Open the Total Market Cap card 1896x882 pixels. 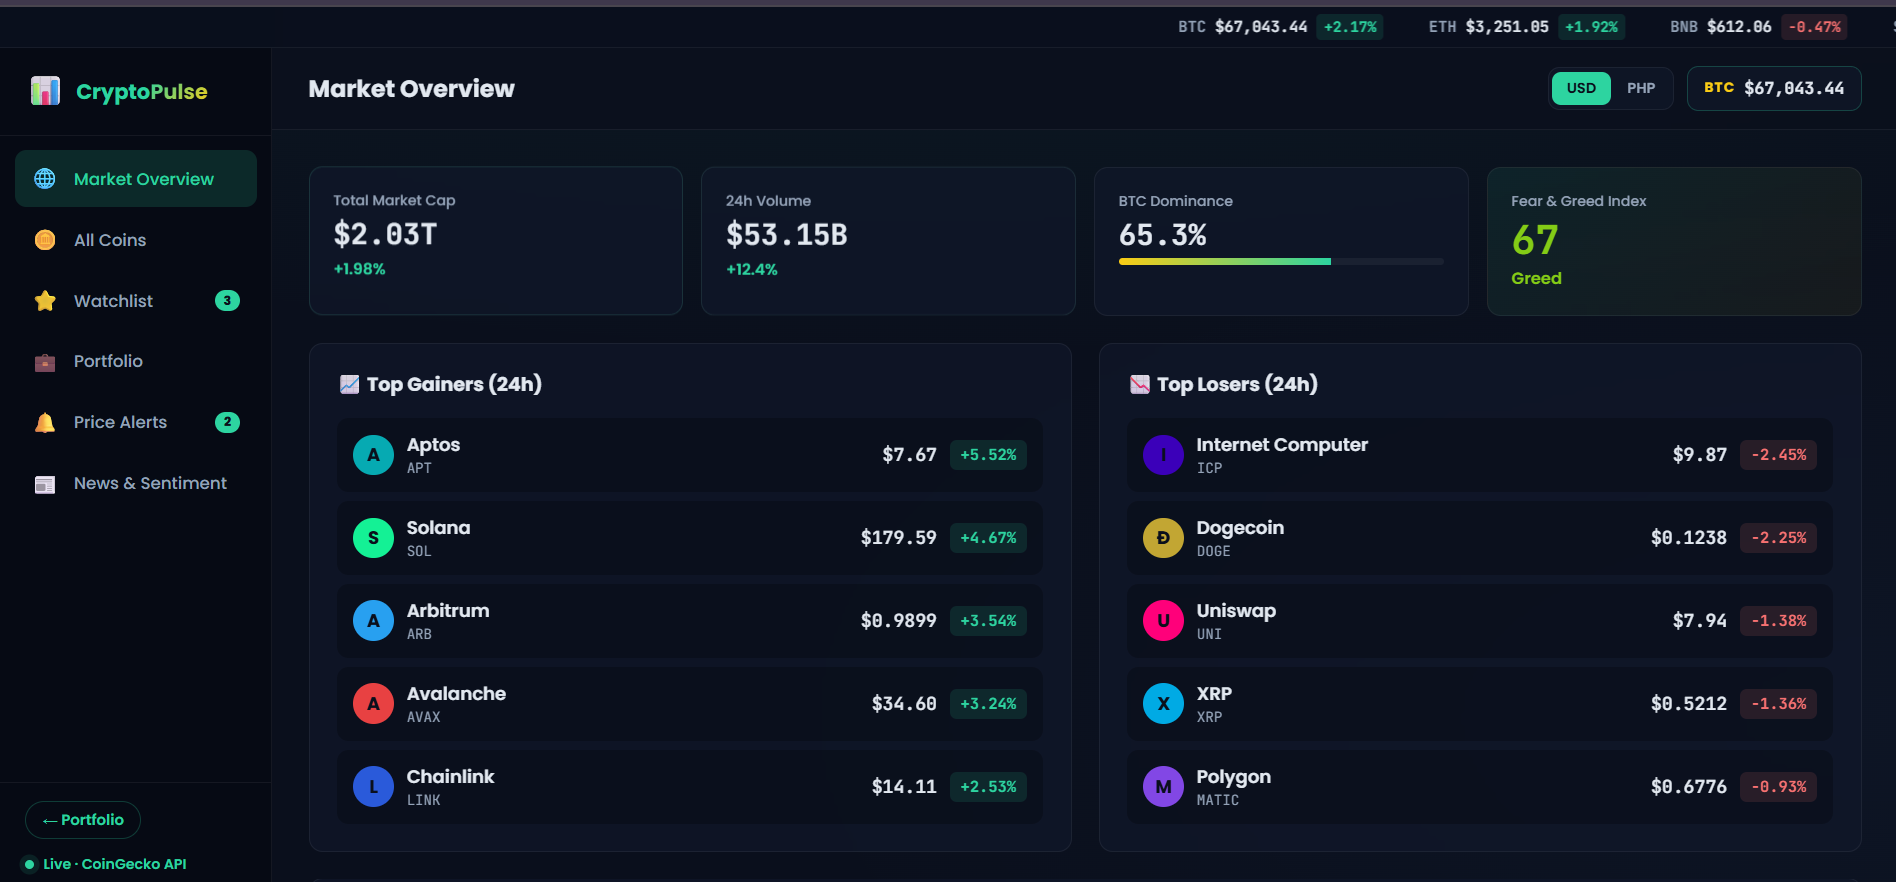[x=496, y=241]
